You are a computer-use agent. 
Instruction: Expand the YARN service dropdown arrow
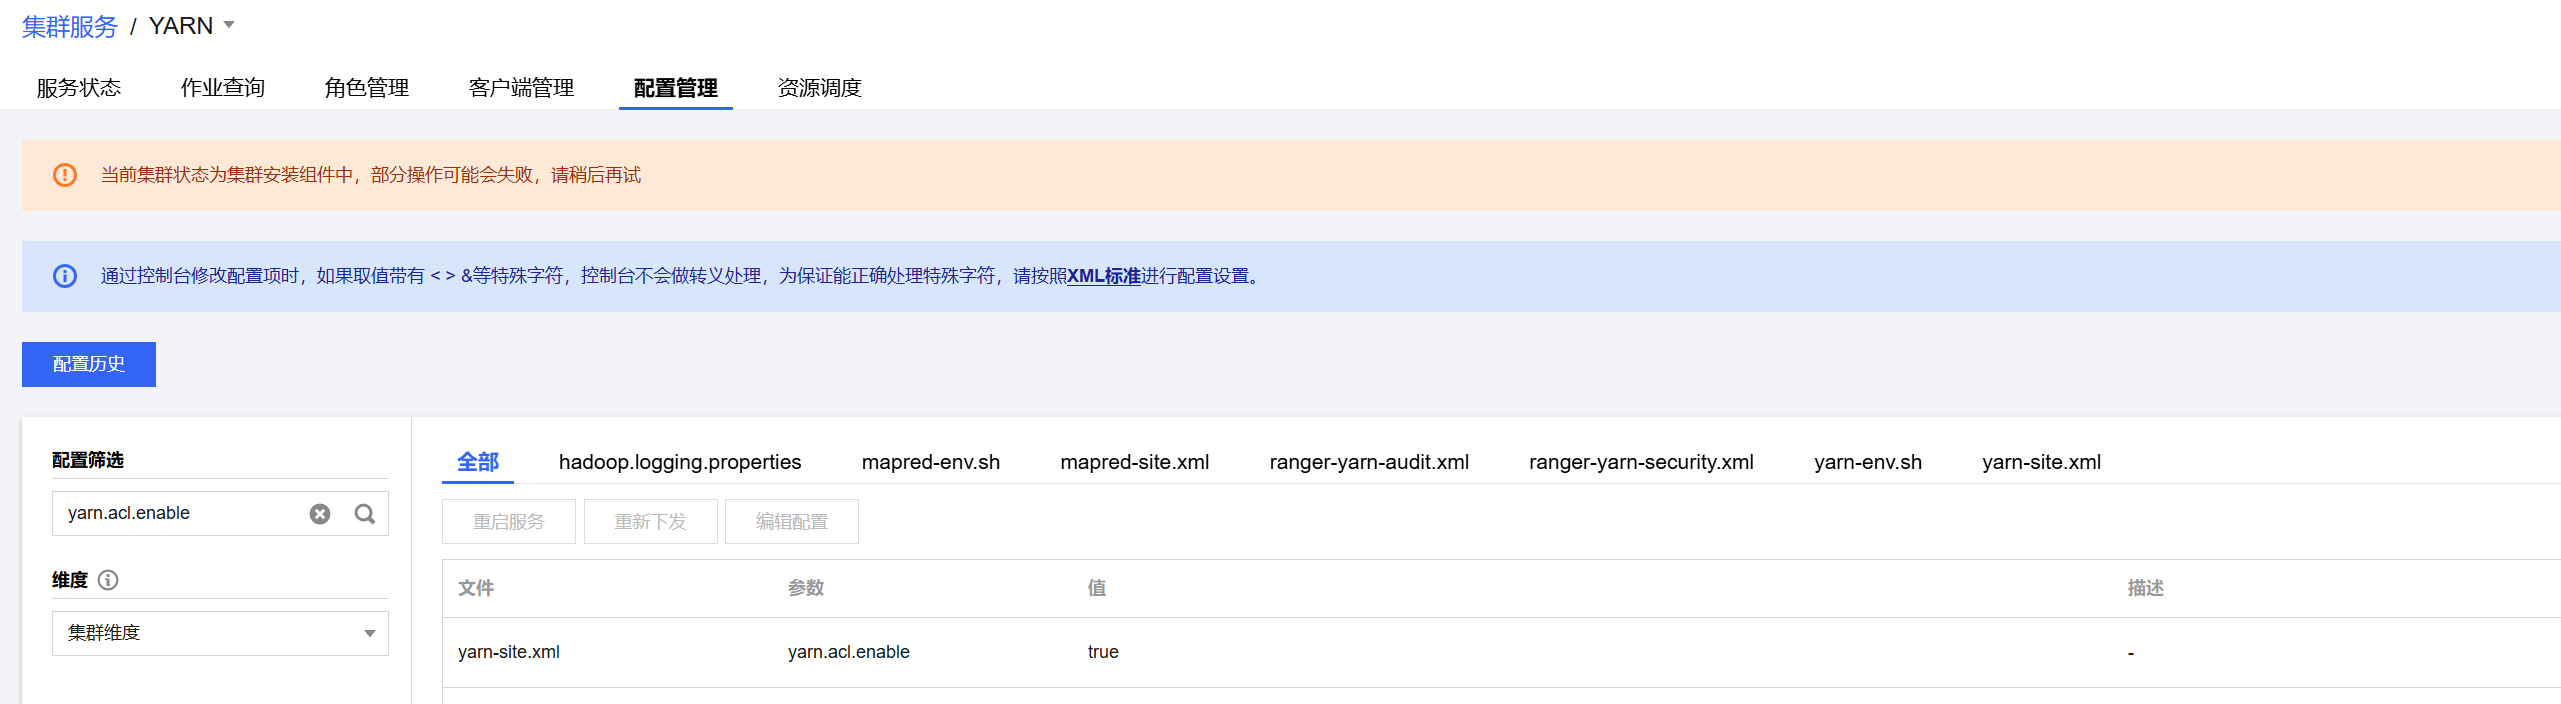[229, 26]
